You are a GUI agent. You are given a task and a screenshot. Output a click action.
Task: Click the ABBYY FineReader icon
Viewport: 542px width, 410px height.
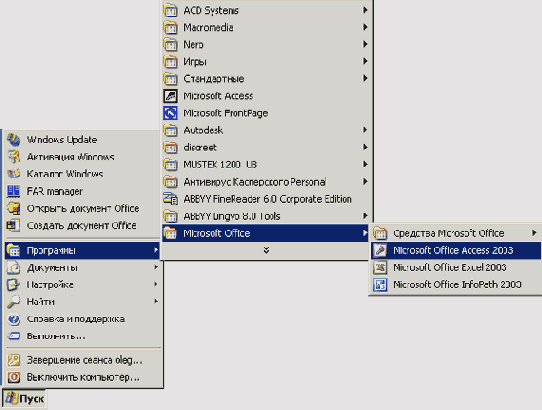(x=170, y=199)
